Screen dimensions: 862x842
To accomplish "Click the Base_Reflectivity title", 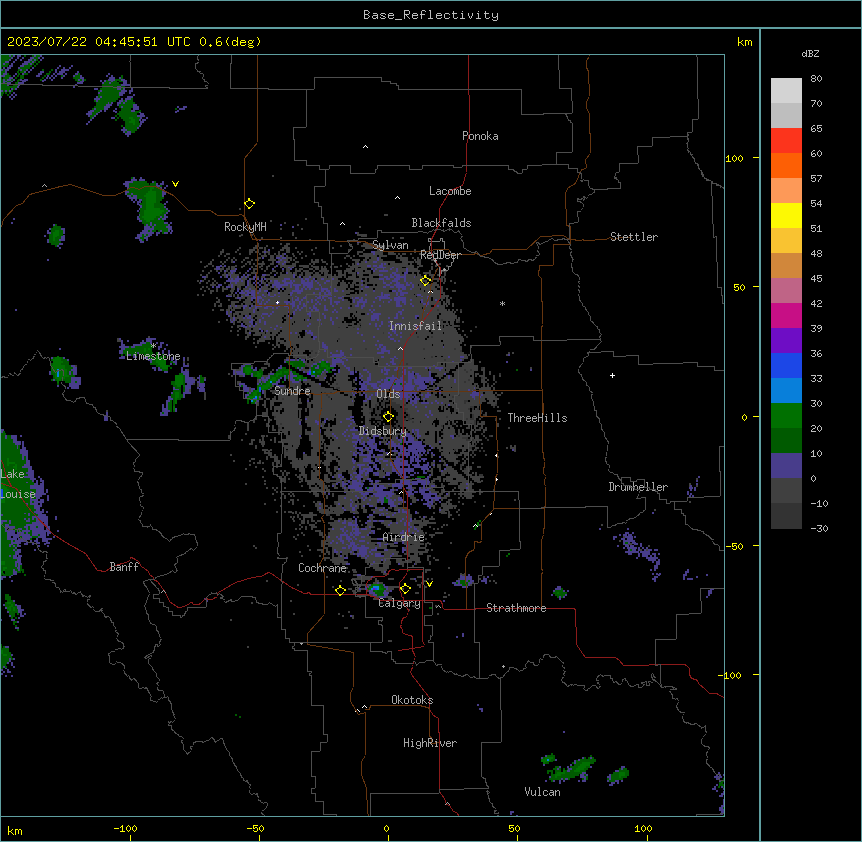I will (431, 15).
